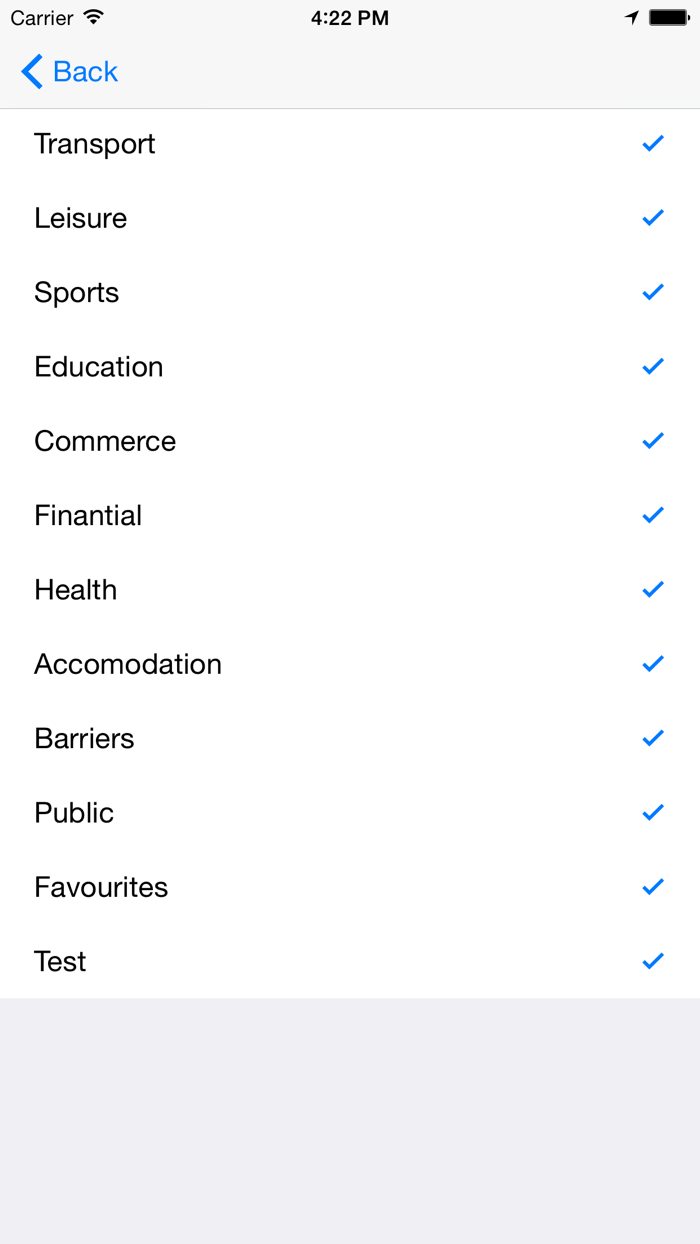The height and width of the screenshot is (1244, 700).
Task: Disable the Finantial checkmark
Action: pyautogui.click(x=653, y=515)
